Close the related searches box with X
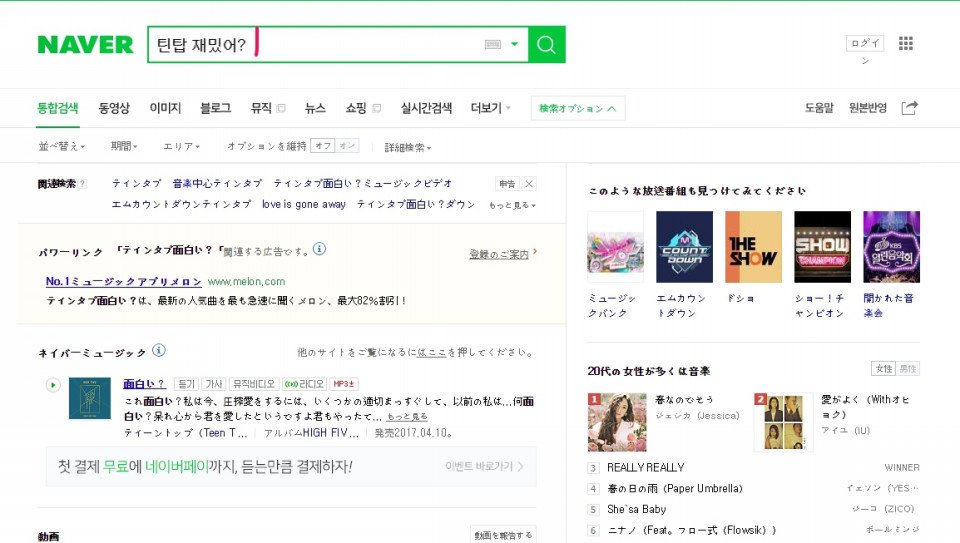 click(529, 184)
